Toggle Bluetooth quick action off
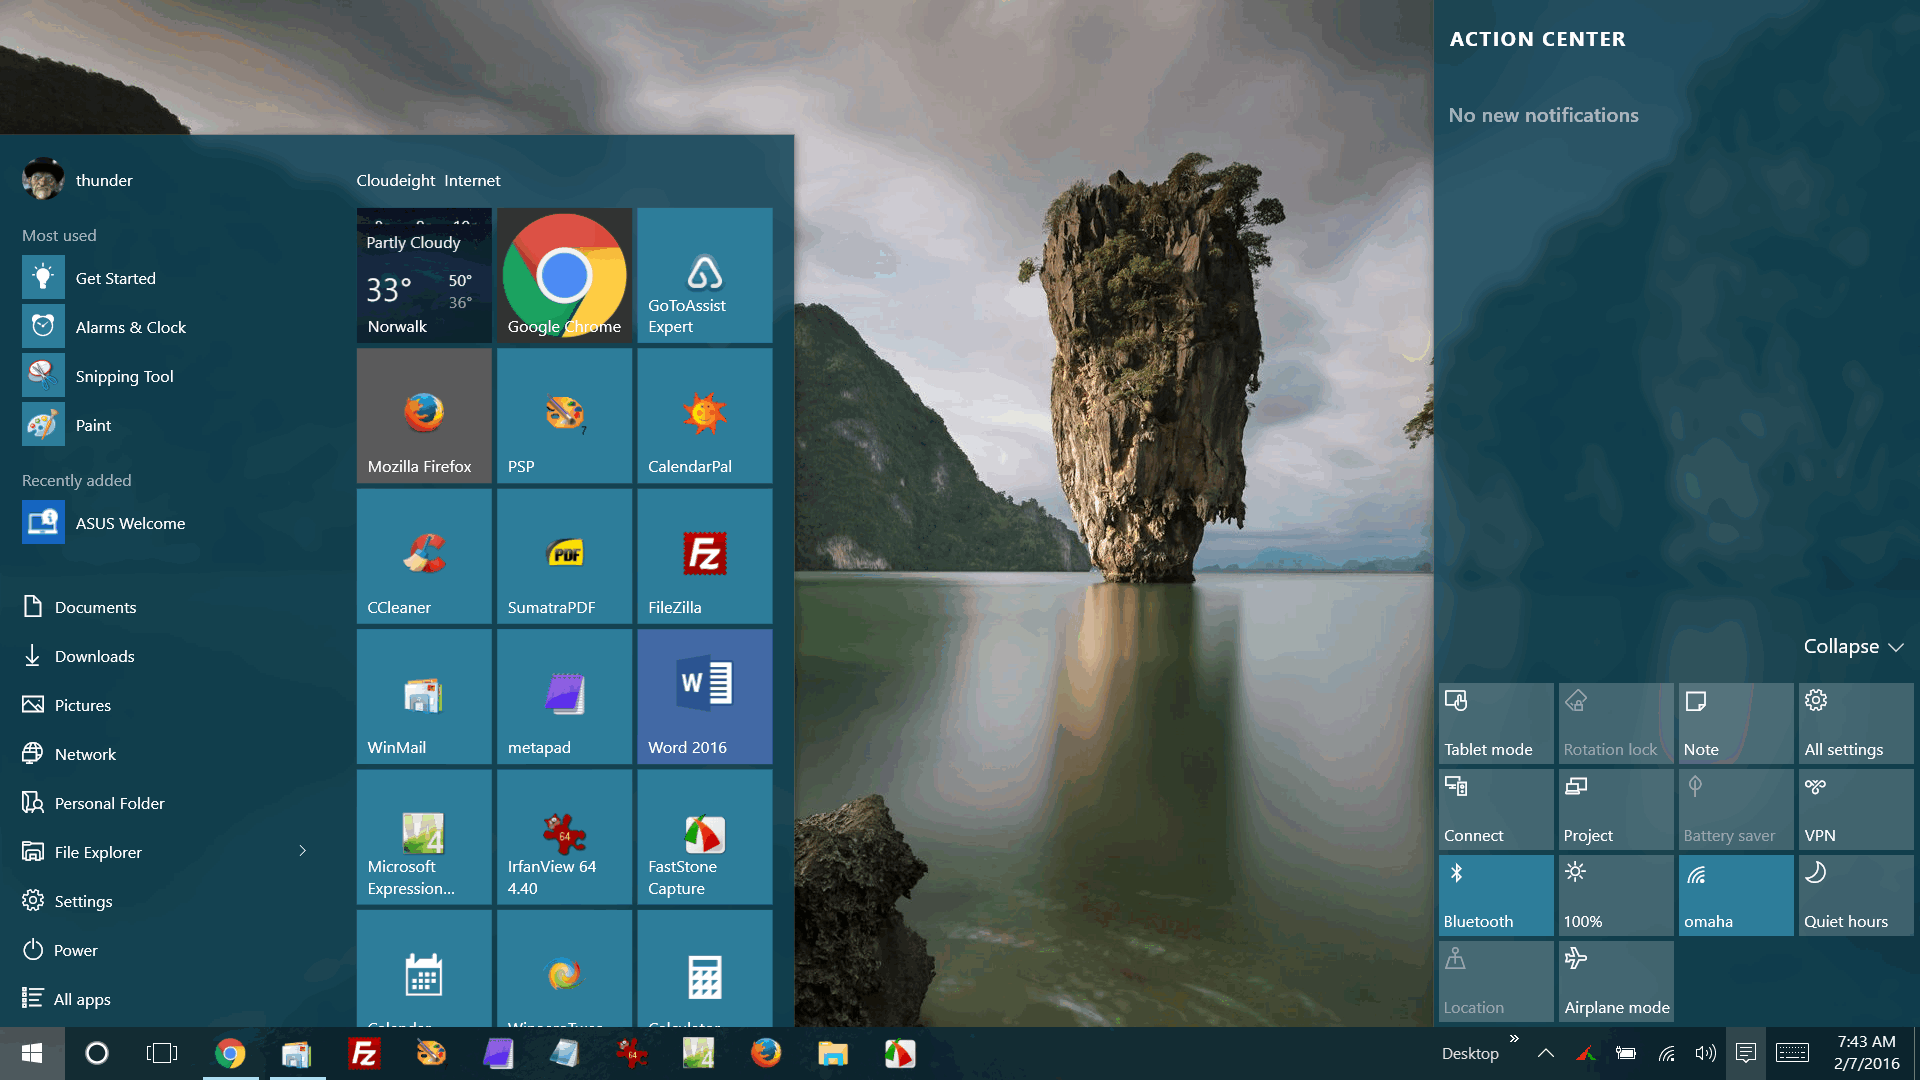Image resolution: width=1920 pixels, height=1080 pixels. (1495, 895)
